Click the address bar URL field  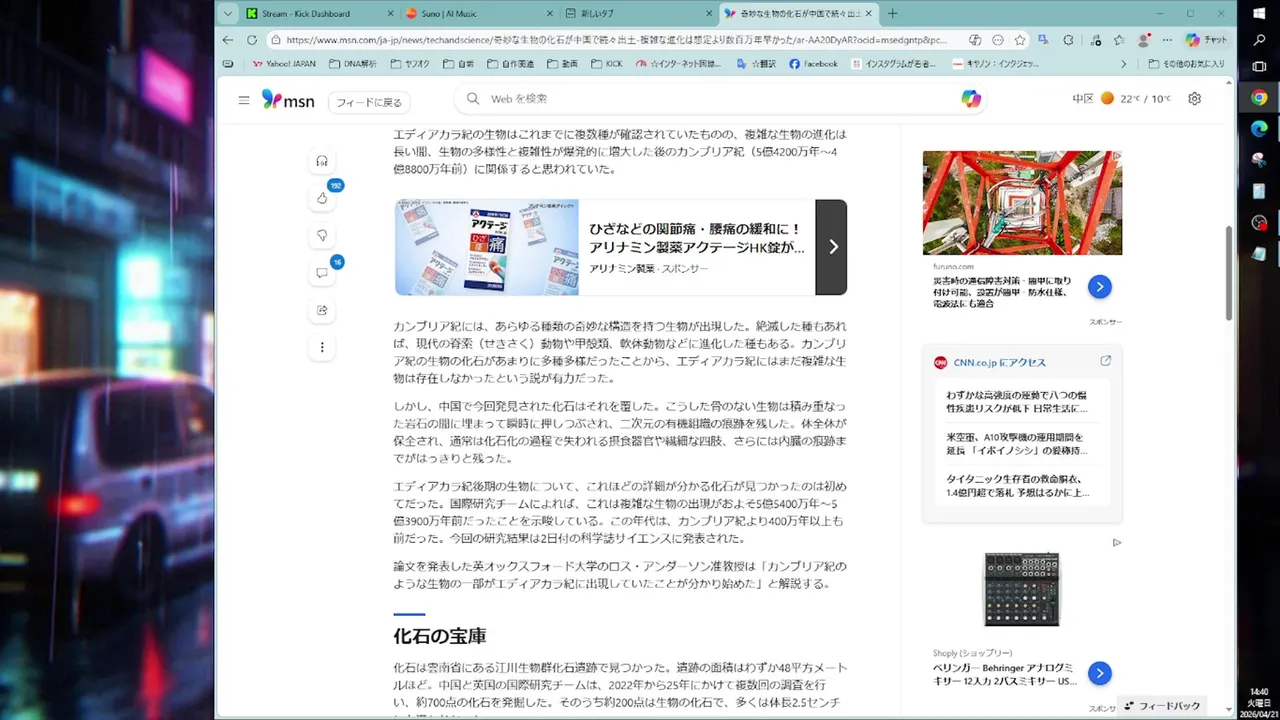tap(615, 40)
